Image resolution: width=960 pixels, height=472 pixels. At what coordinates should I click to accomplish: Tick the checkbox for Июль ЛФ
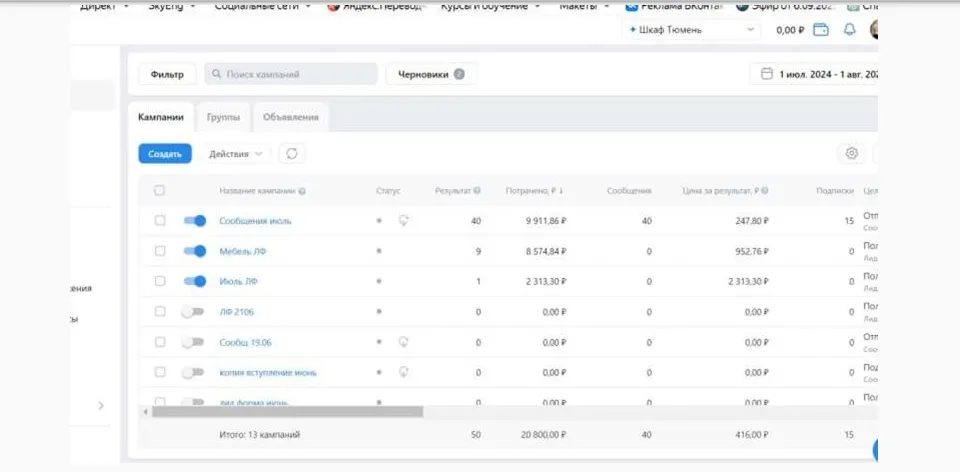pos(160,281)
